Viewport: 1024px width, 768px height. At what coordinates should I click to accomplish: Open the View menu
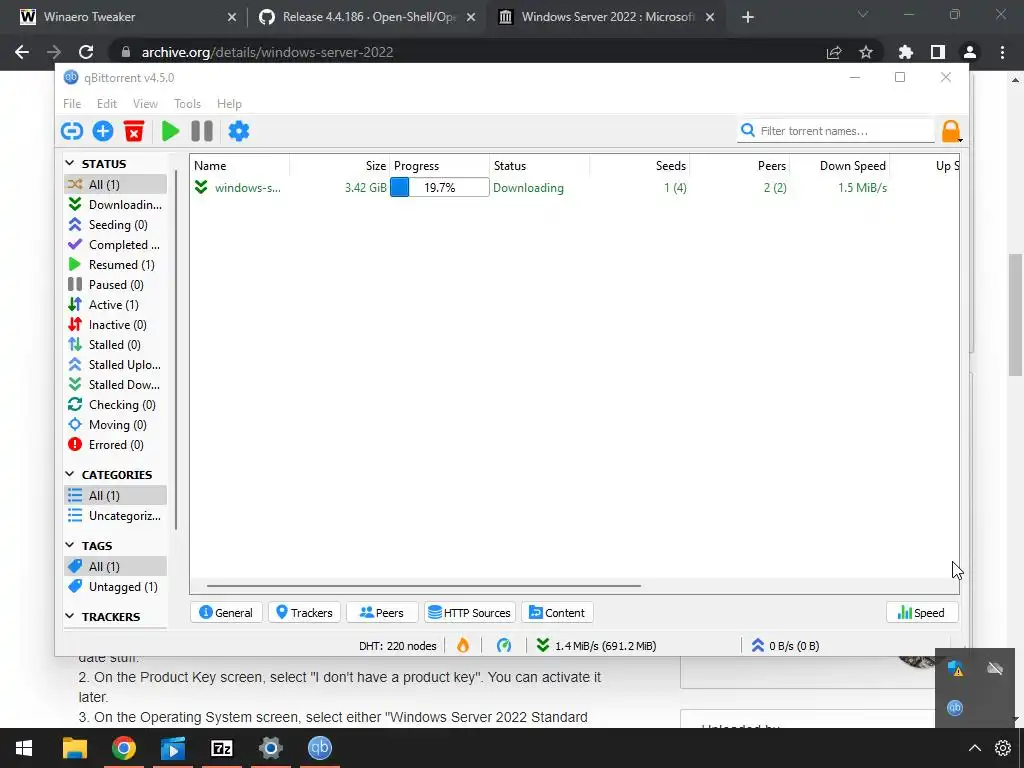[145, 104]
